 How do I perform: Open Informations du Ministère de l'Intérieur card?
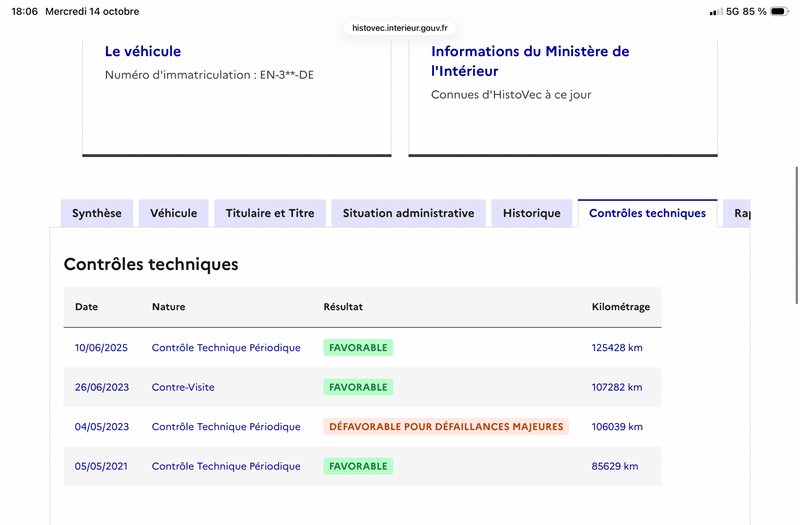pyautogui.click(x=530, y=61)
